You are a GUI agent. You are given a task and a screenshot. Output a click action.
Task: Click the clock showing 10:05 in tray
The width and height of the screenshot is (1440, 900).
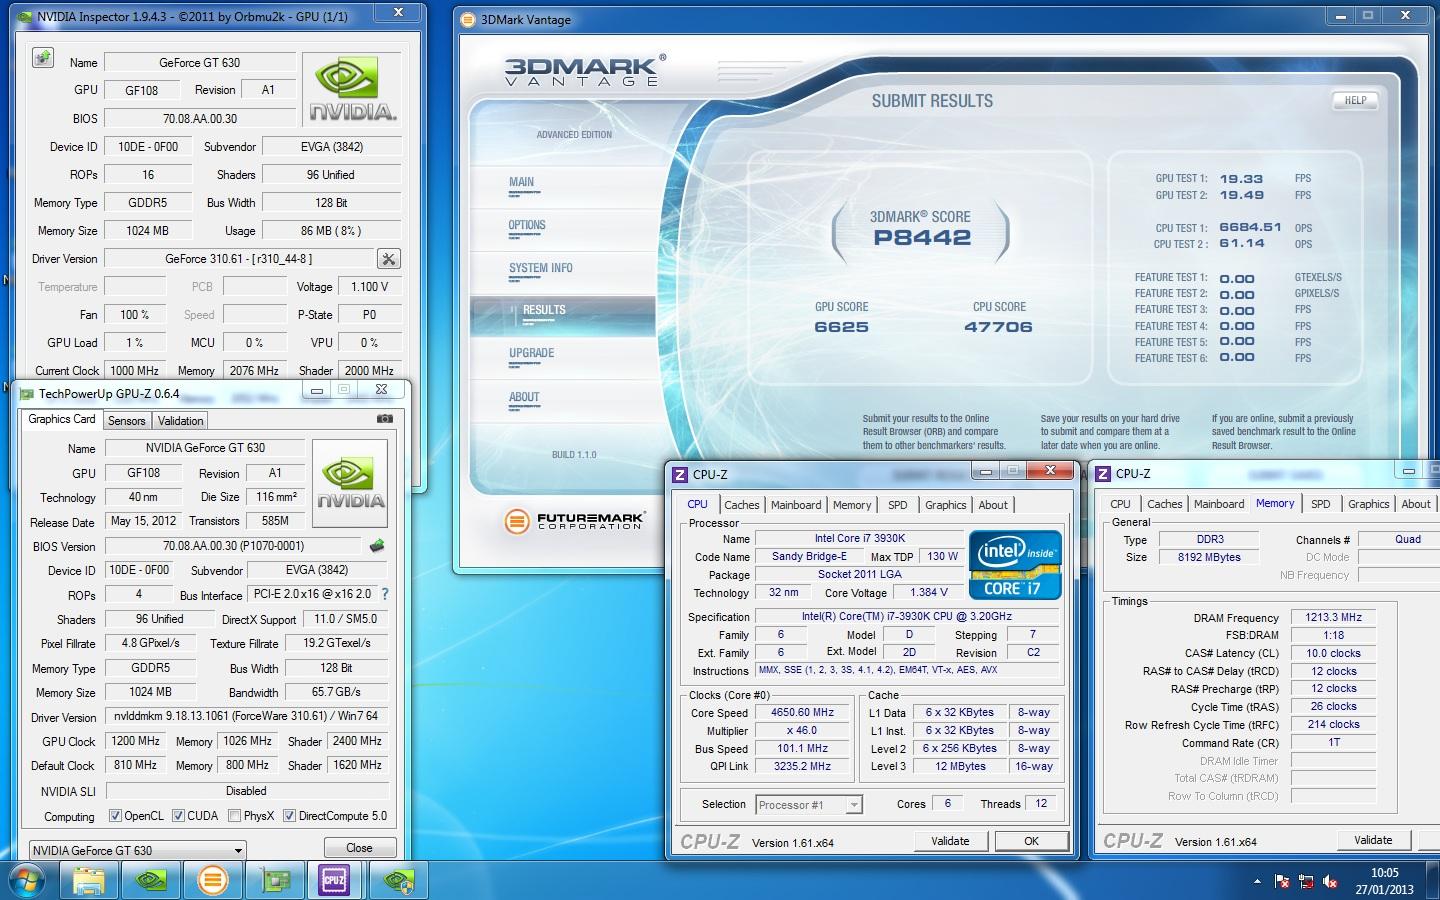point(1385,873)
